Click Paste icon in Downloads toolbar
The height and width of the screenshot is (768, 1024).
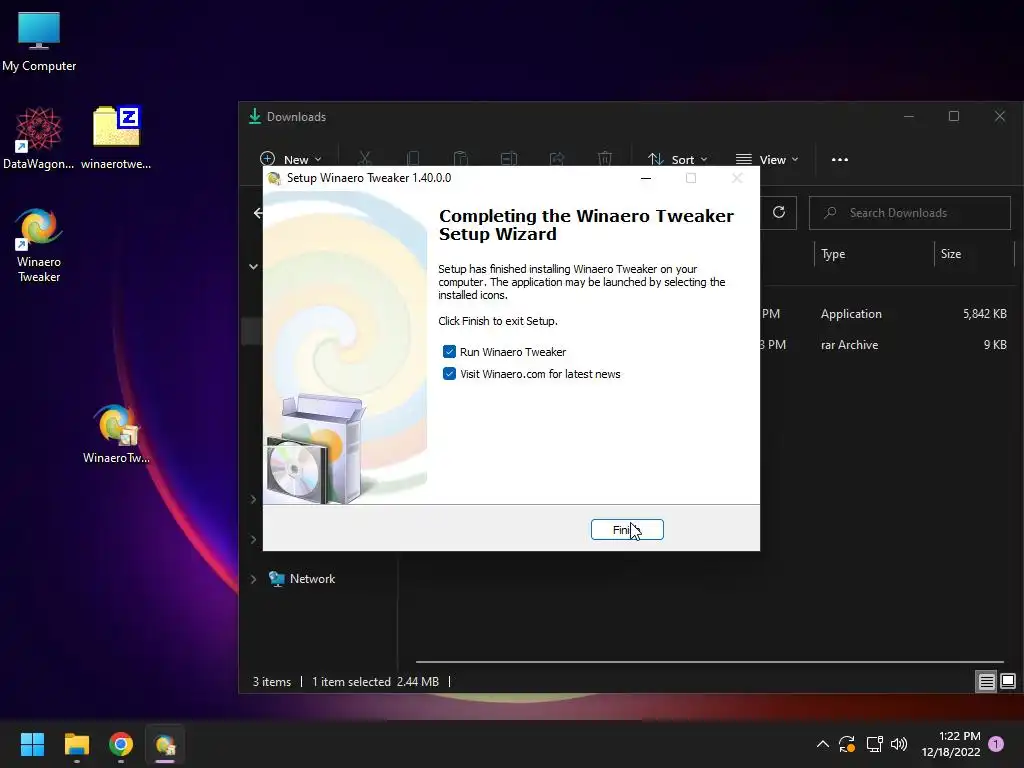[x=460, y=159]
